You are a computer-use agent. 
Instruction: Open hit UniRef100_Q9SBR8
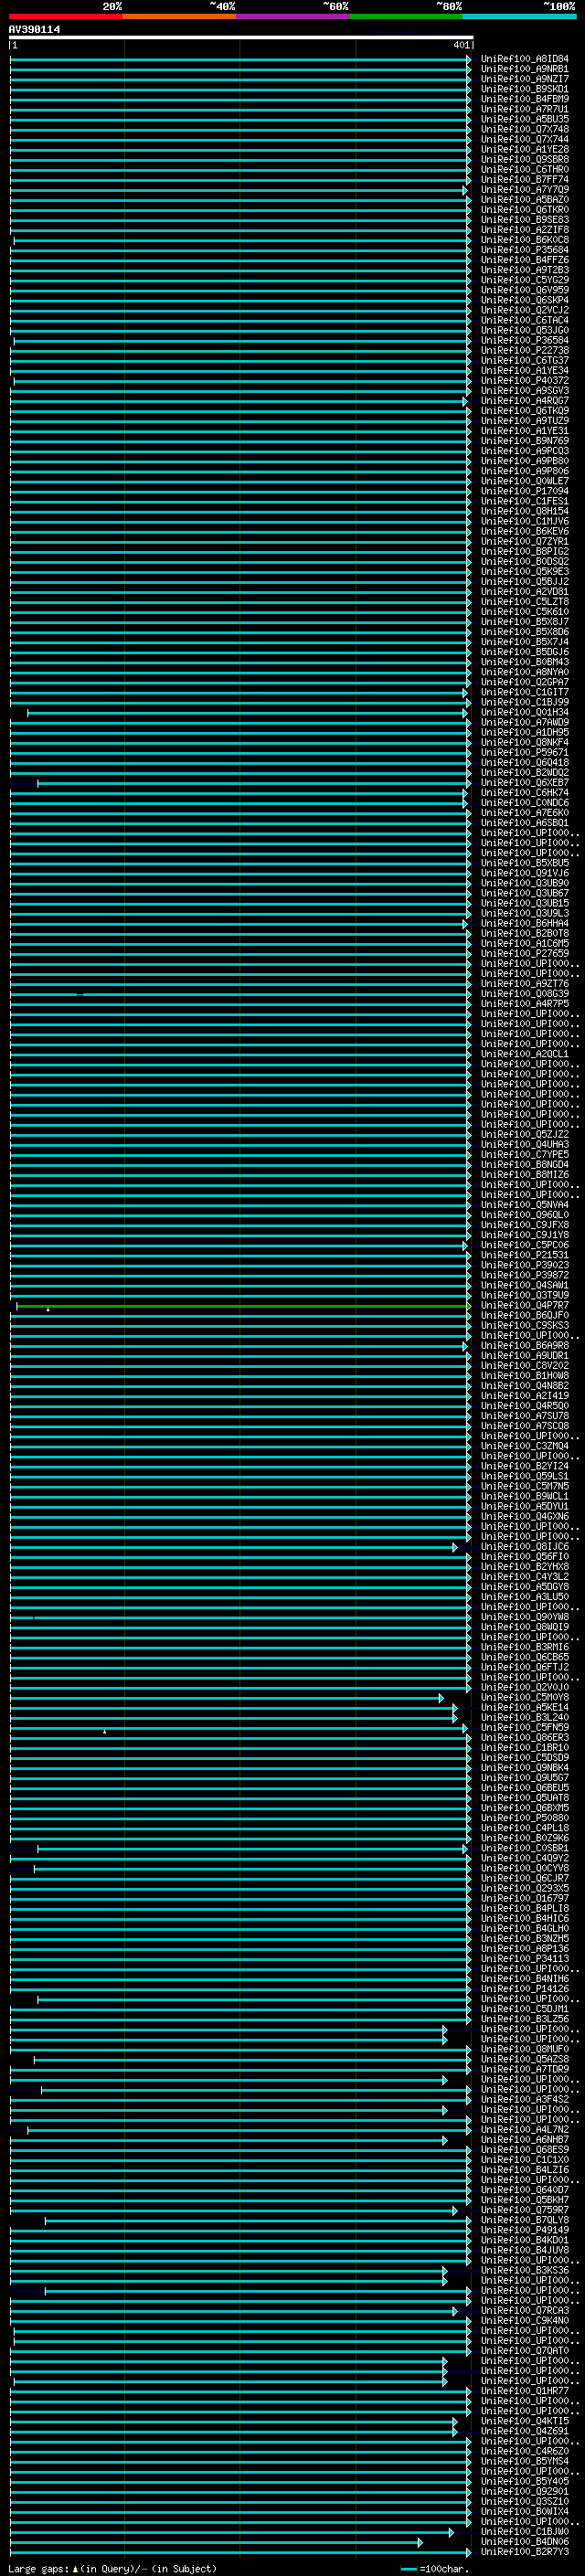[524, 159]
